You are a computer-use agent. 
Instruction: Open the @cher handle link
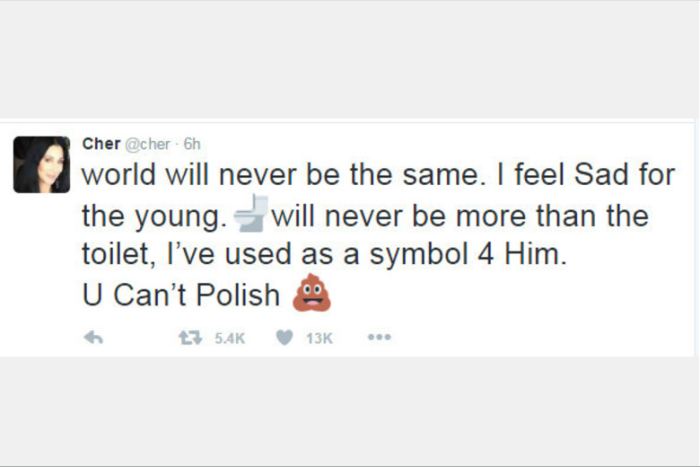click(x=146, y=143)
